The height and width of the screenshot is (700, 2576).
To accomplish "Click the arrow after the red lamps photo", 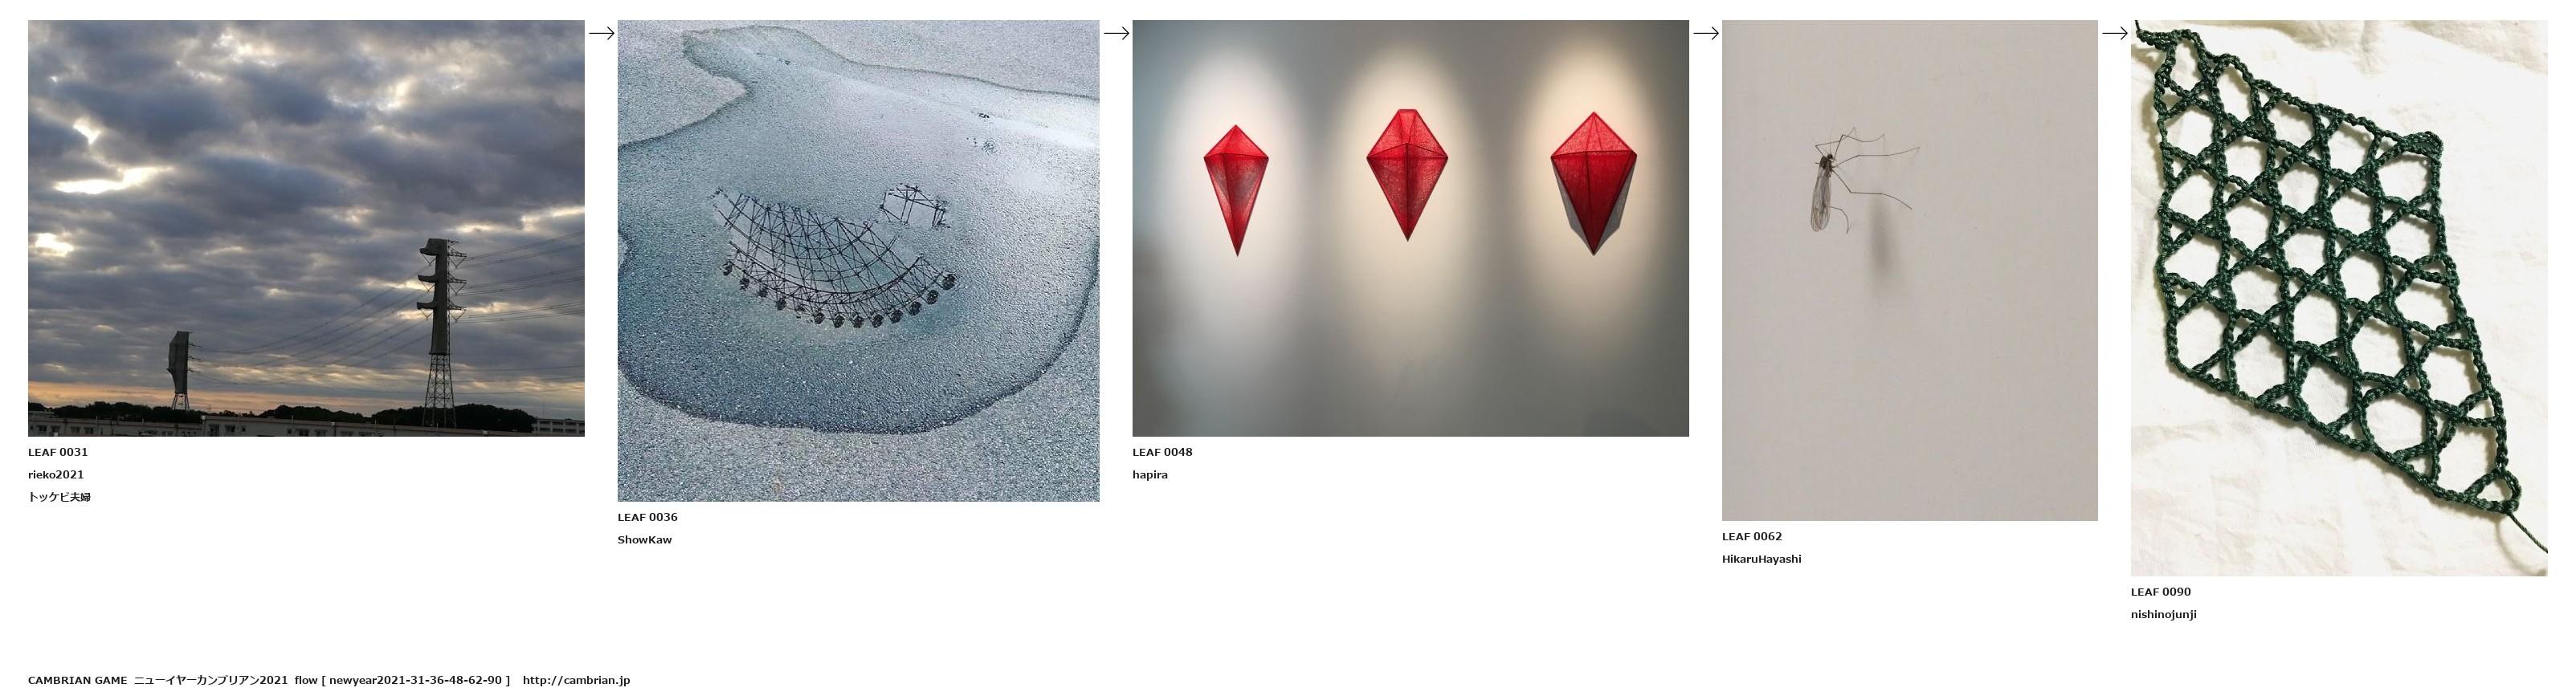I will pos(1706,33).
